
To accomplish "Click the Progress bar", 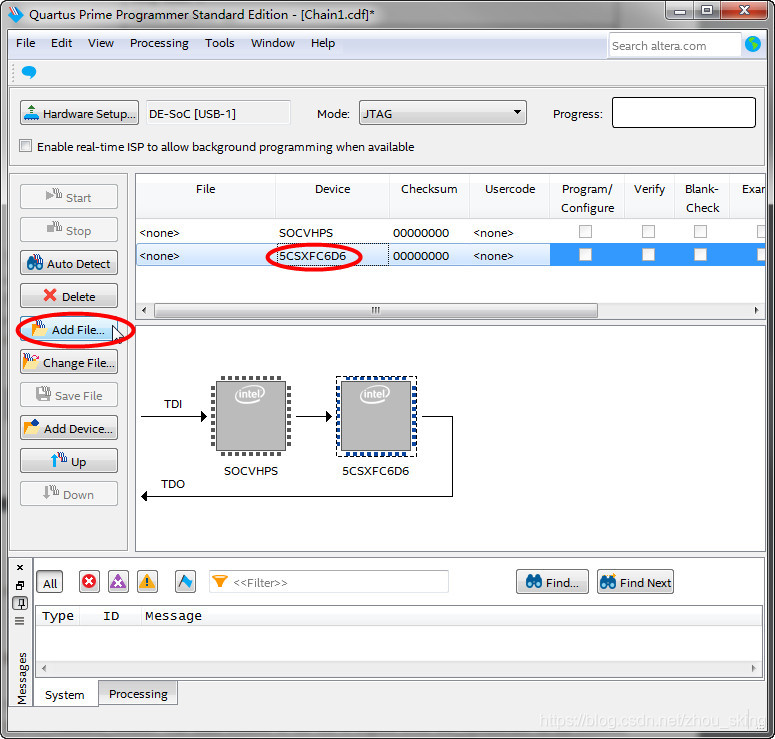I will 684,113.
